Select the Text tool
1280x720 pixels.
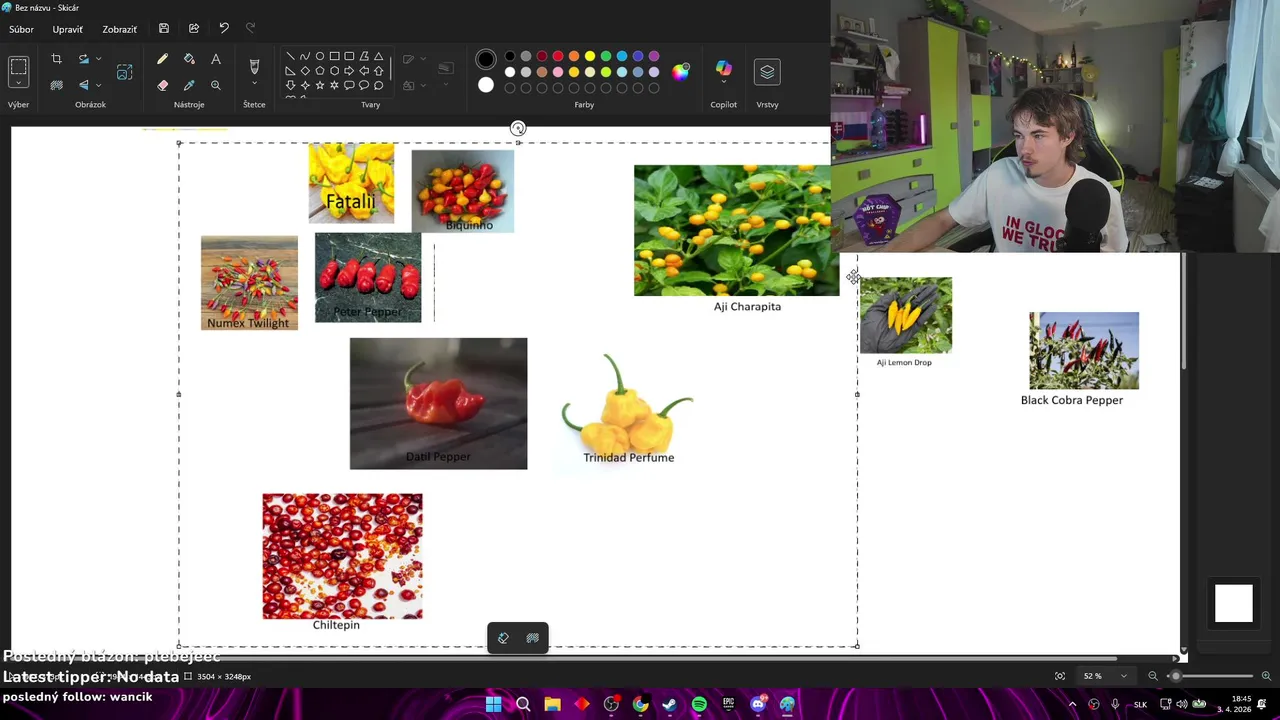coord(215,59)
